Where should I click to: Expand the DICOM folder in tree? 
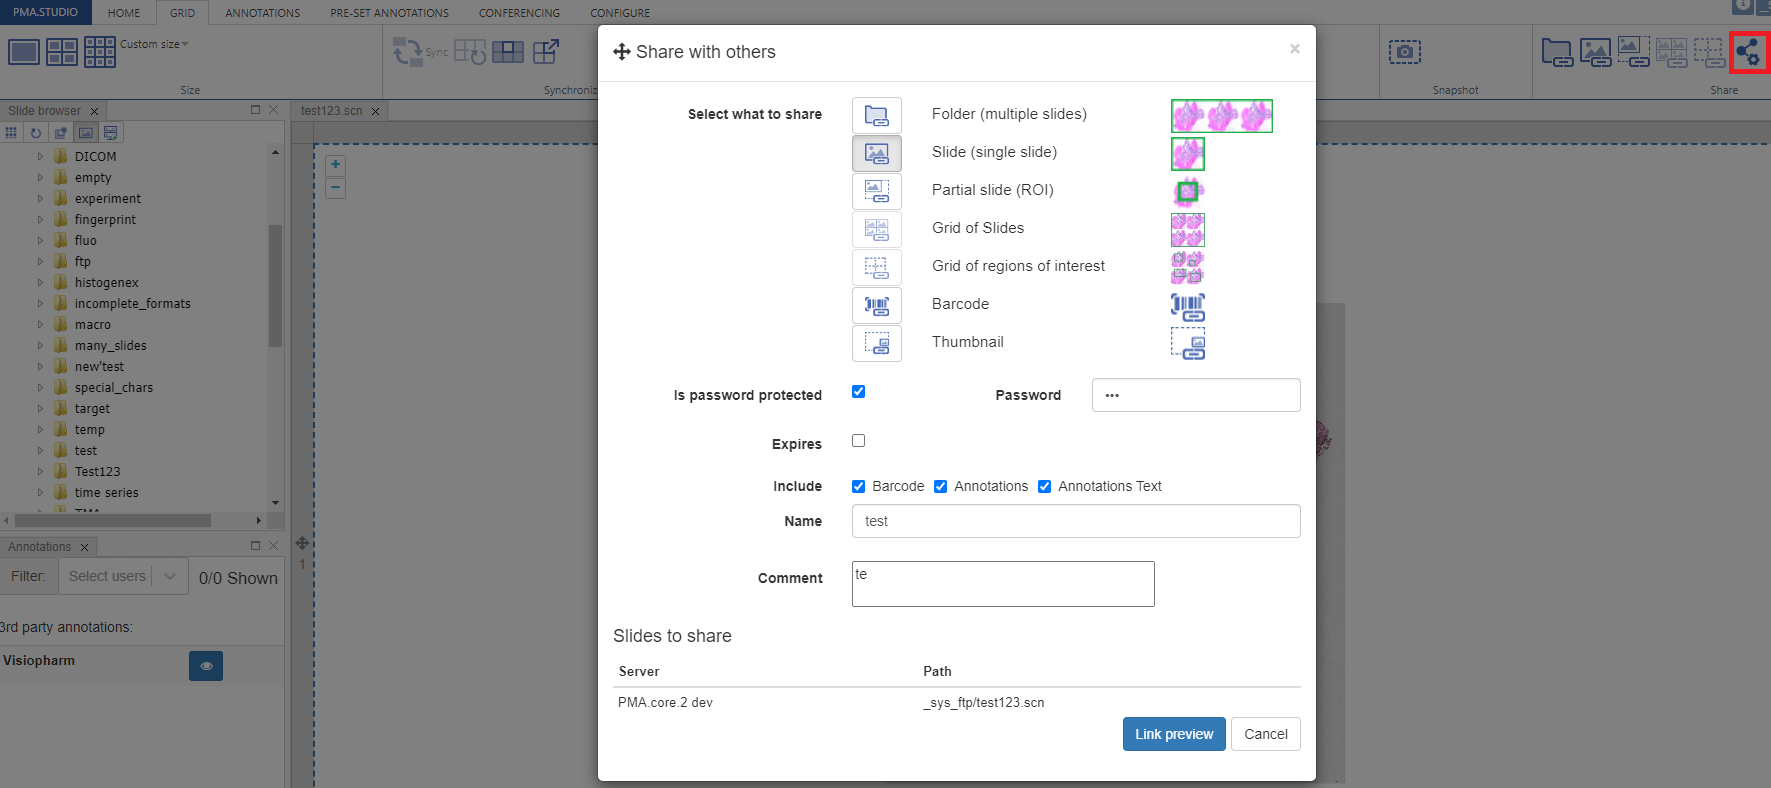pyautogui.click(x=40, y=157)
